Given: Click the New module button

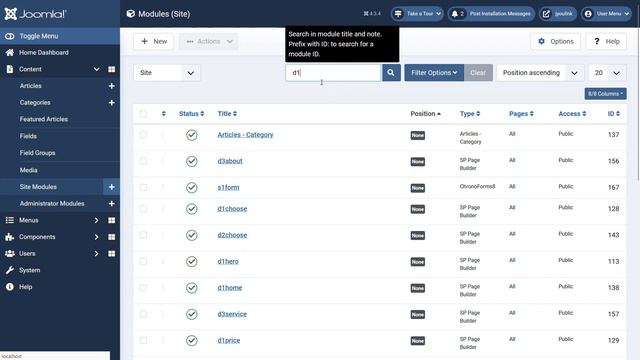Looking at the screenshot, I should click(153, 41).
